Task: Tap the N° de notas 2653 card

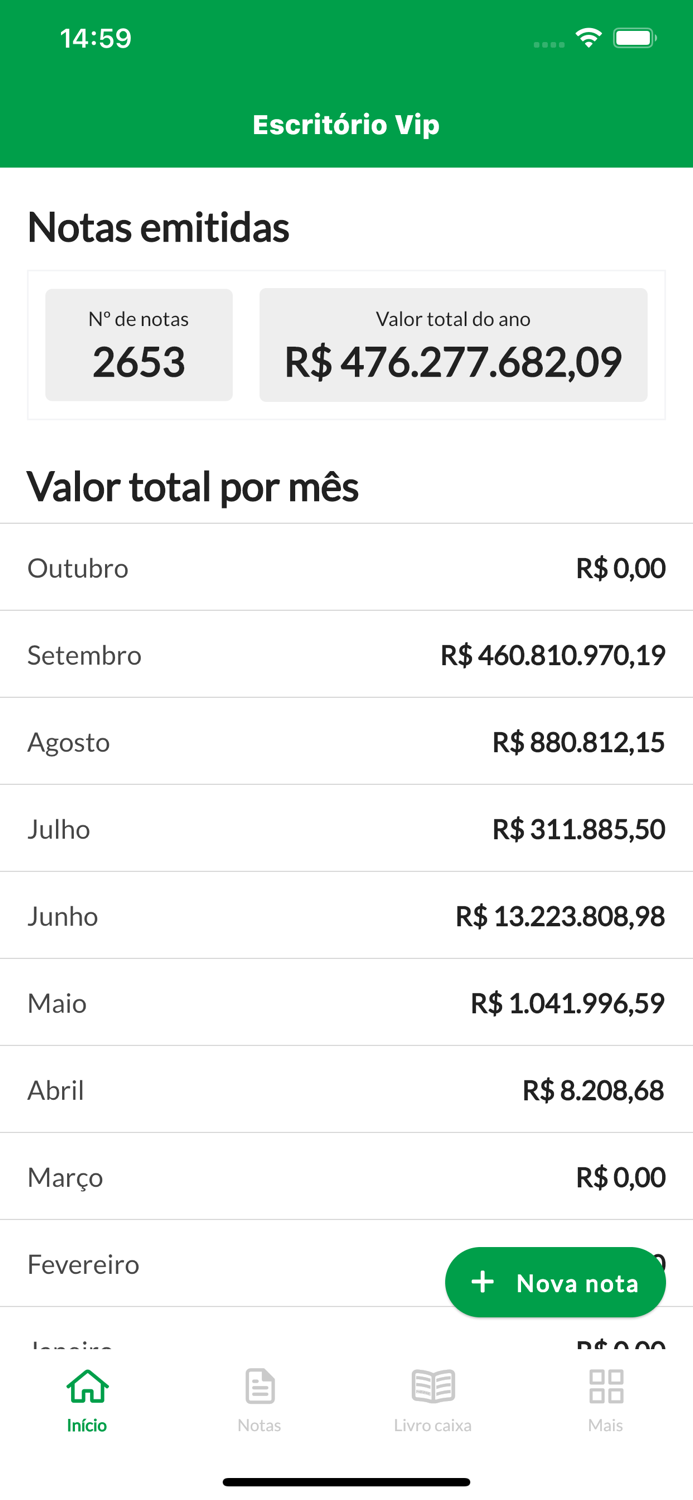Action: 138,344
